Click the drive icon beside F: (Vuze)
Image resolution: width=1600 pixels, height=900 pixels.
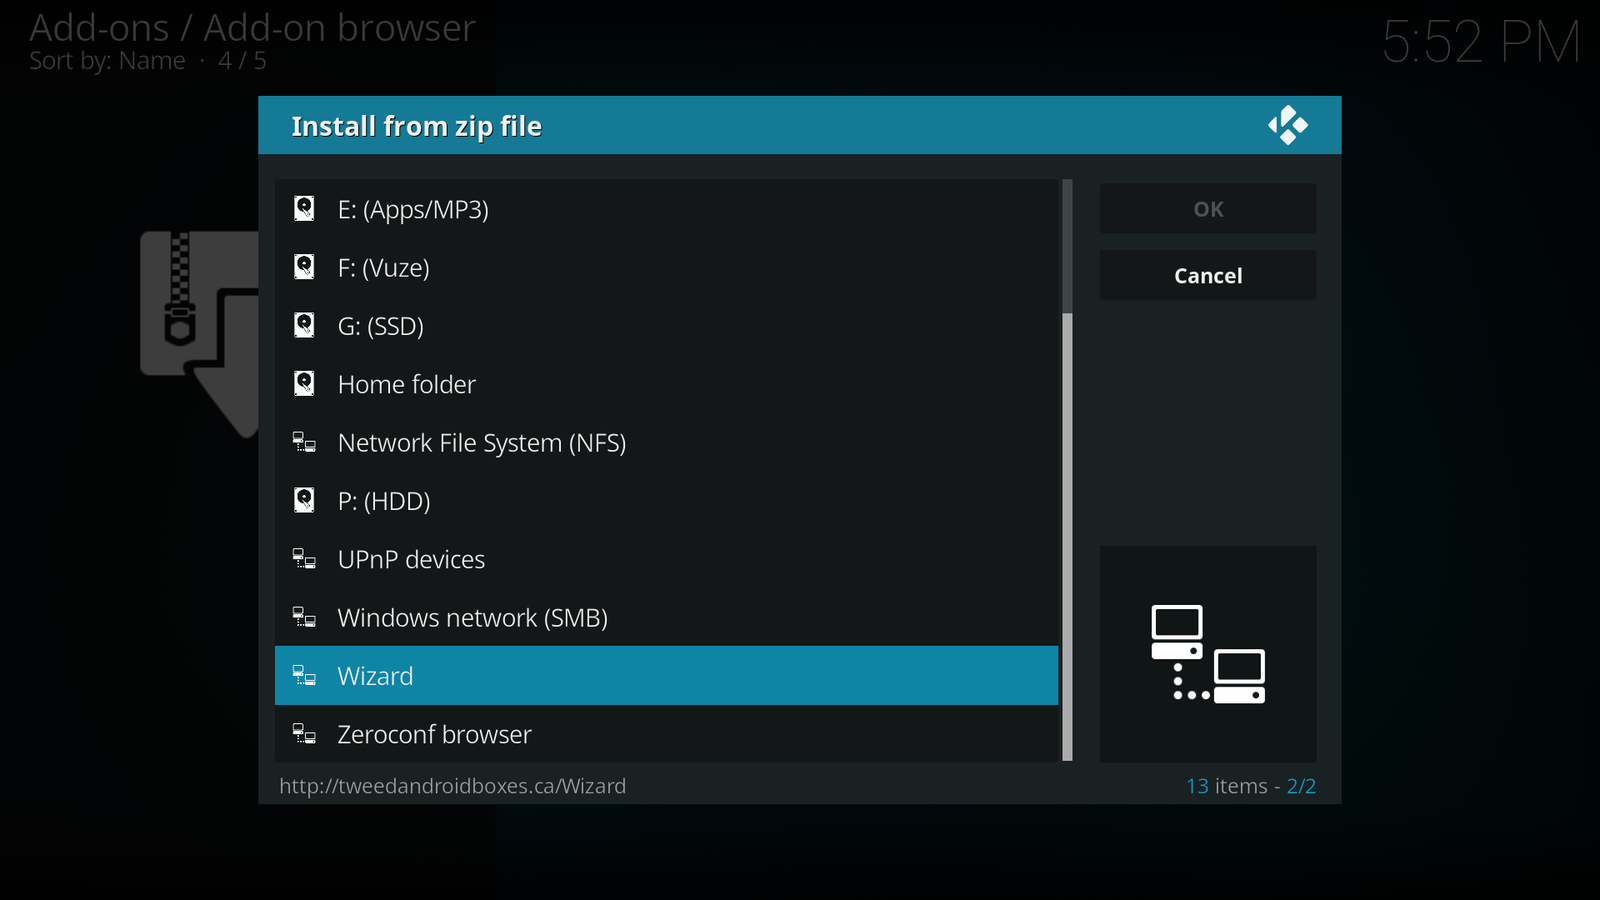click(304, 267)
